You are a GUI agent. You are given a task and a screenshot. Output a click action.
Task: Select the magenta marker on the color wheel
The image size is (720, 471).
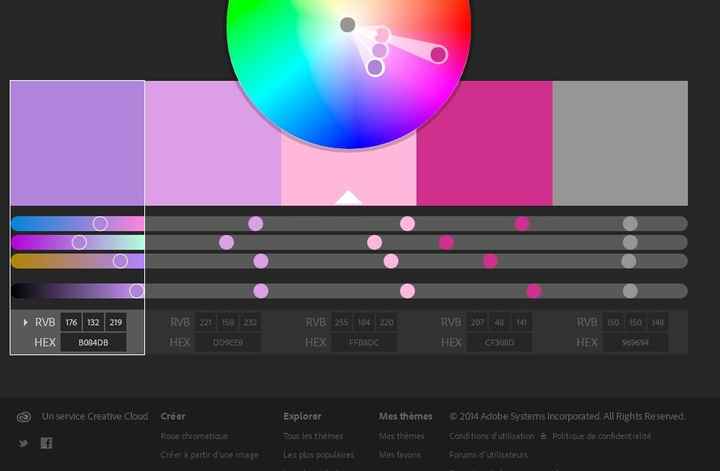[x=438, y=54]
